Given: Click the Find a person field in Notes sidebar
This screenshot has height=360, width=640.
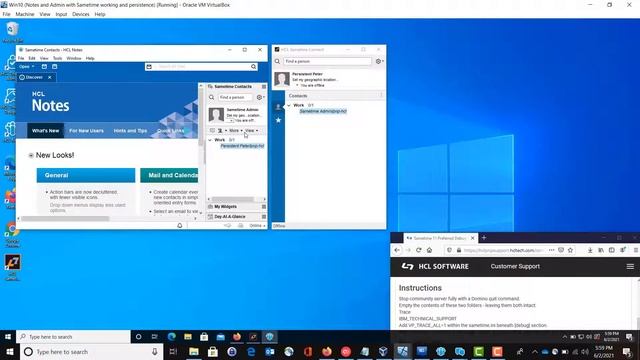Looking at the screenshot, I should coord(235,98).
